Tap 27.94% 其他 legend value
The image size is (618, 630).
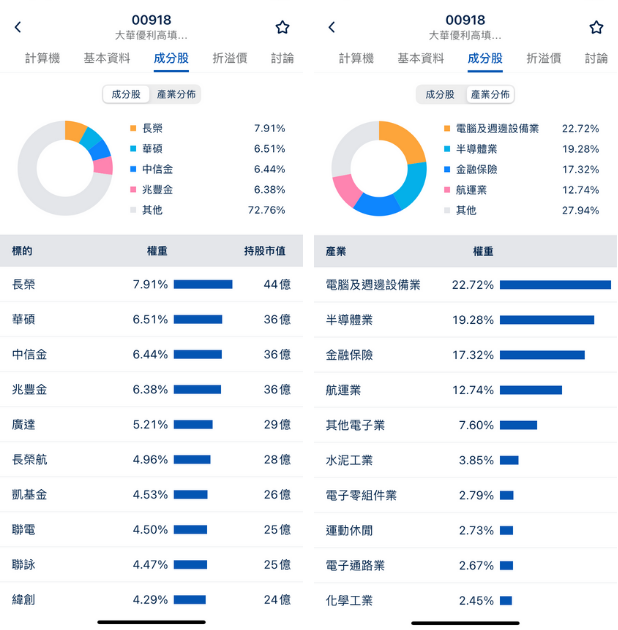(x=580, y=211)
